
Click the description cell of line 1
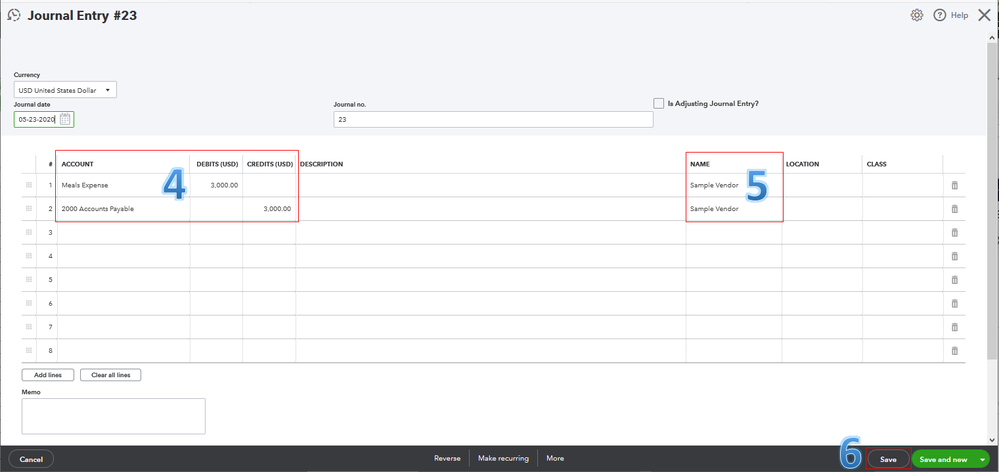491,185
